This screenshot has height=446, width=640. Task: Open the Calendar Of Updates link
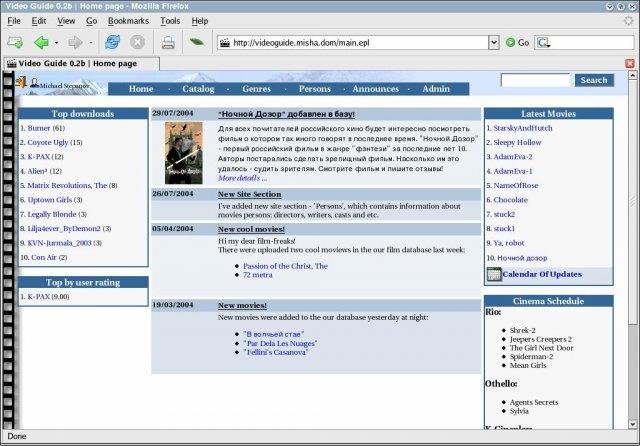542,274
